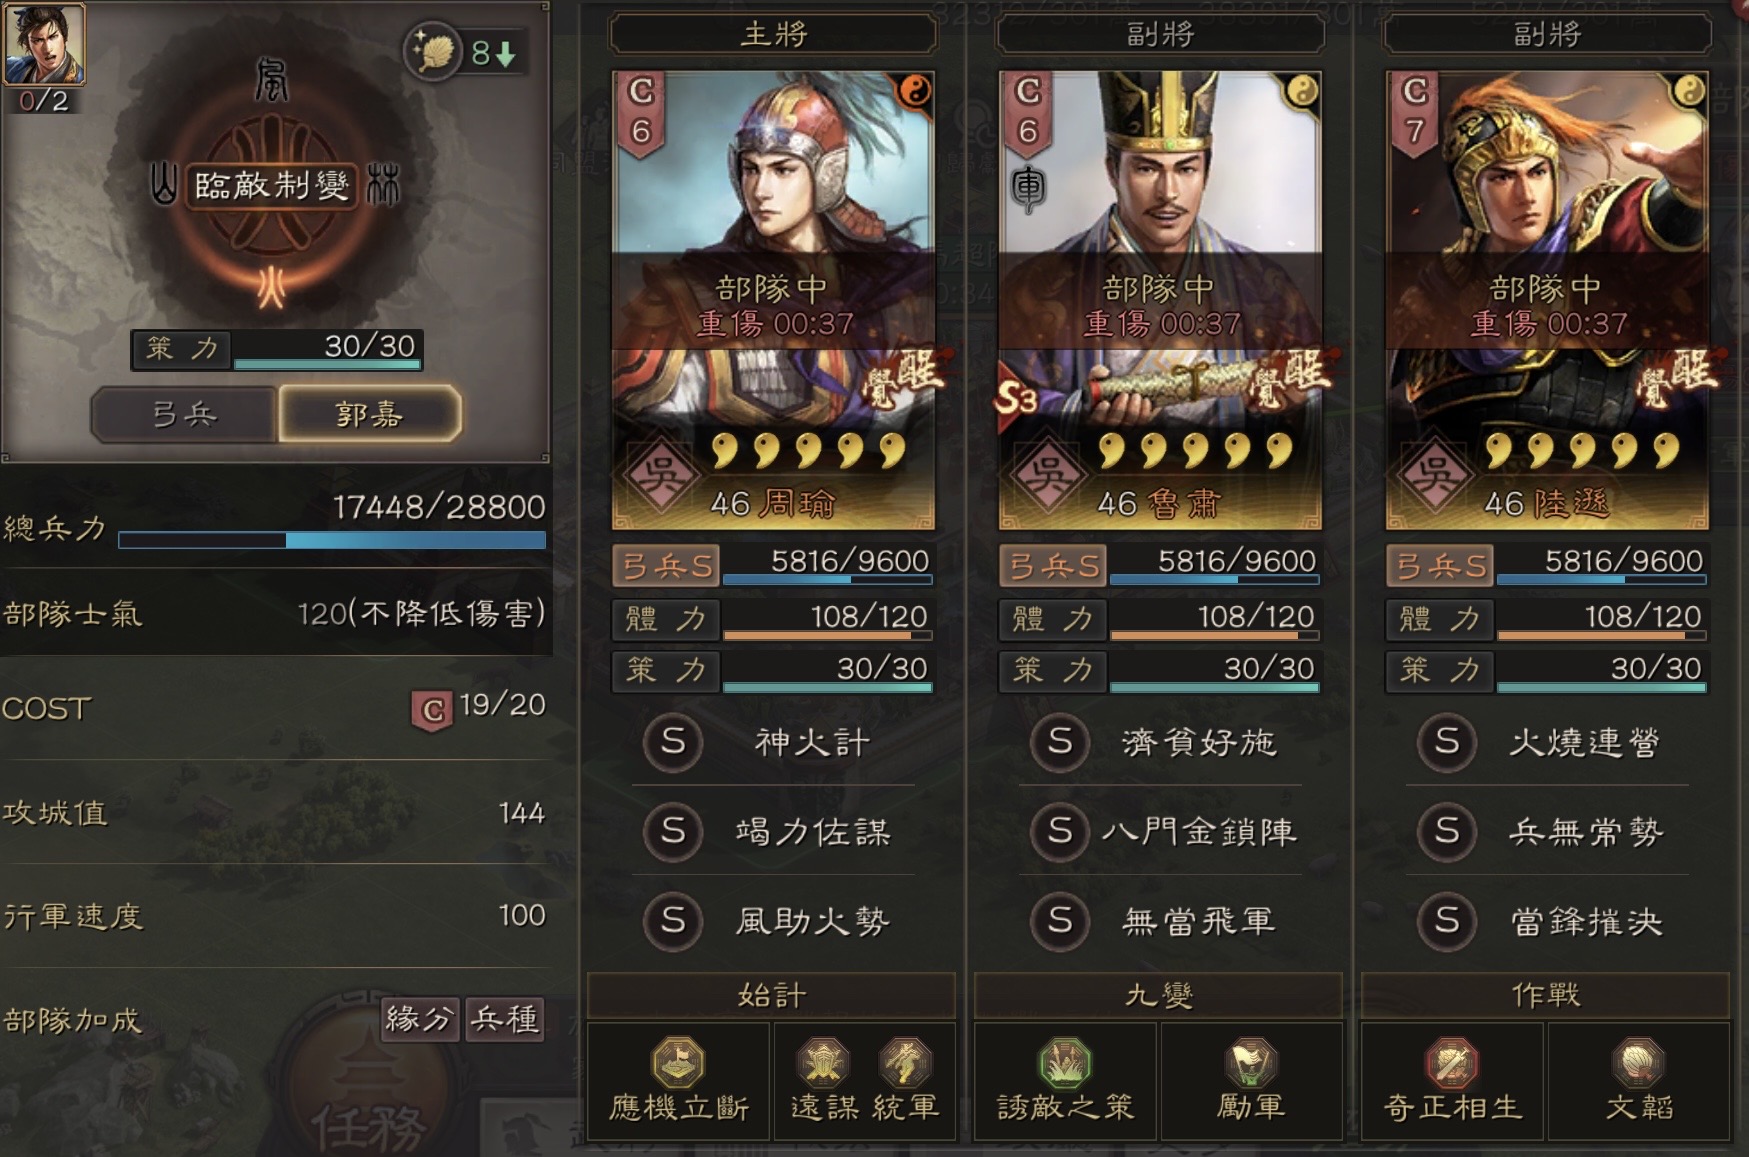Click the 車 emblem on 魯肅's card
Image resolution: width=1749 pixels, height=1157 pixels.
(1027, 188)
